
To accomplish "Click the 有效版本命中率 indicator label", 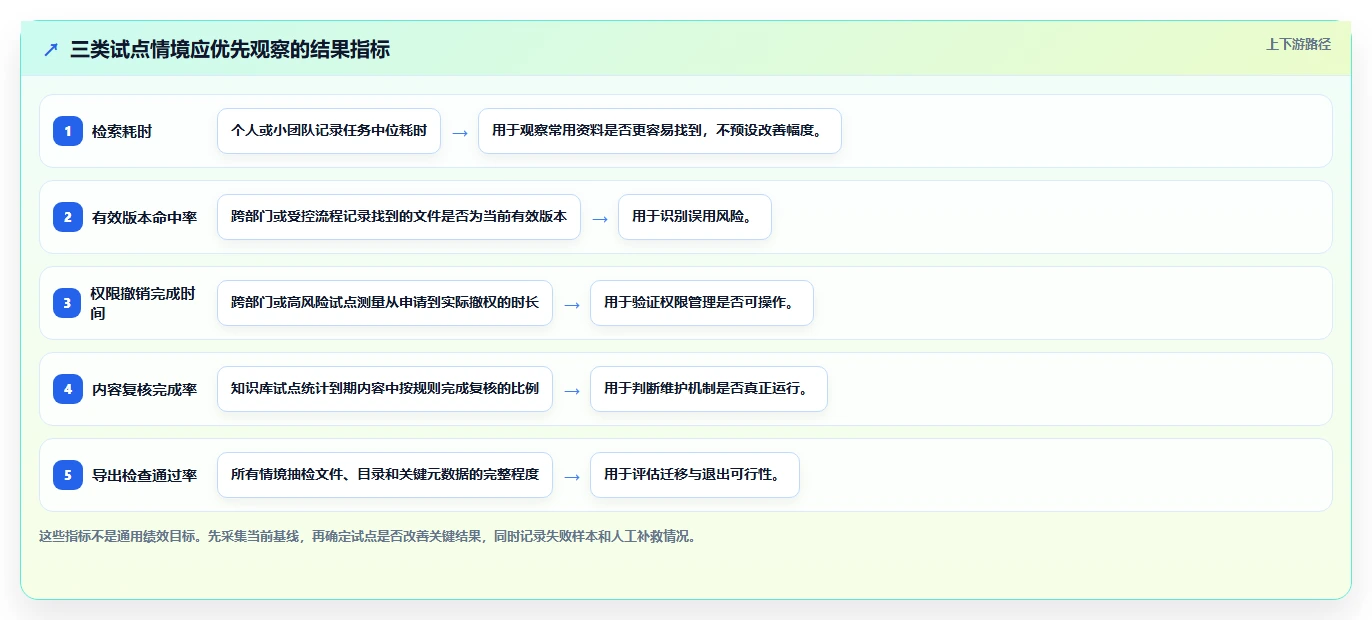I will point(144,217).
